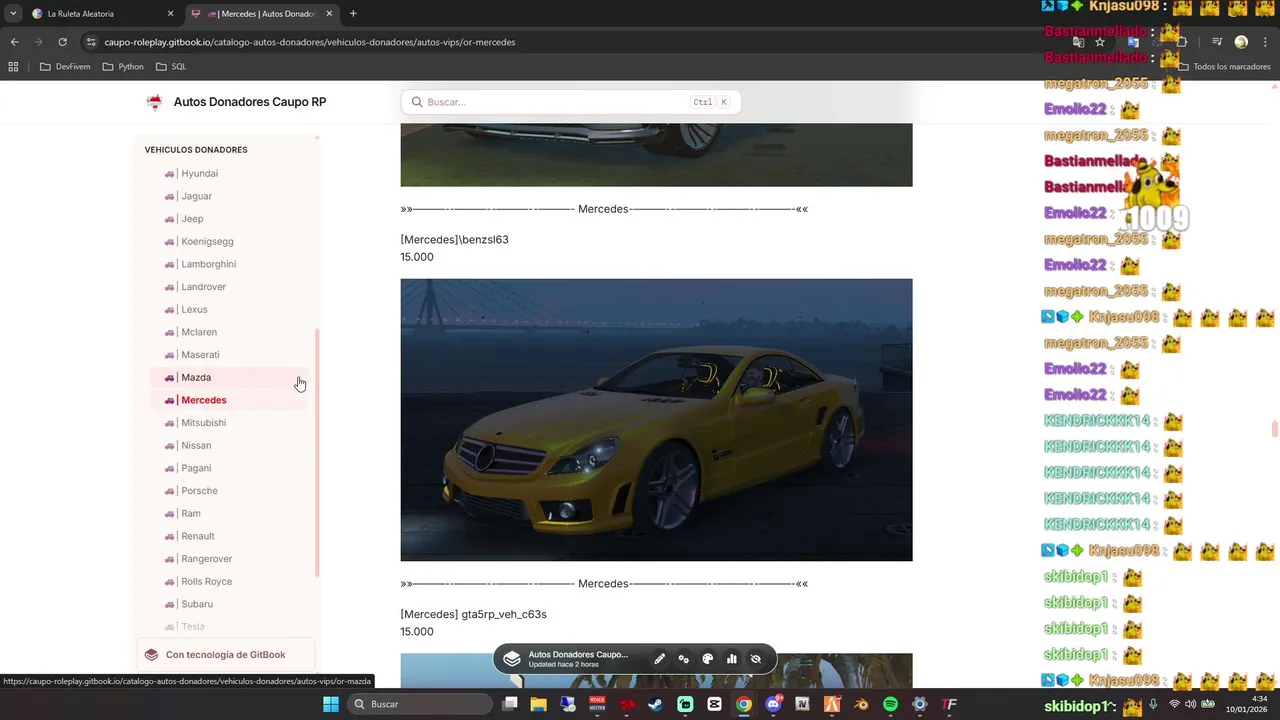Open the GitBook customization gears icon
The width and height of the screenshot is (1280, 720).
[684, 659]
